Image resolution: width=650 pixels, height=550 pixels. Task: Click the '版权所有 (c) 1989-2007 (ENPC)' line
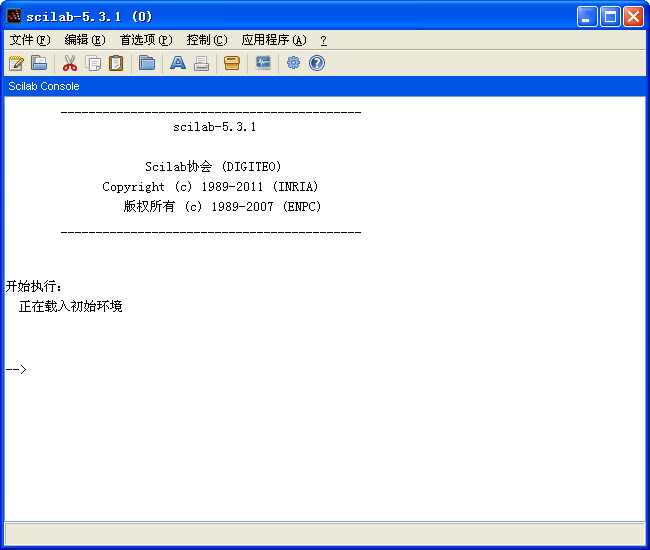(x=222, y=206)
